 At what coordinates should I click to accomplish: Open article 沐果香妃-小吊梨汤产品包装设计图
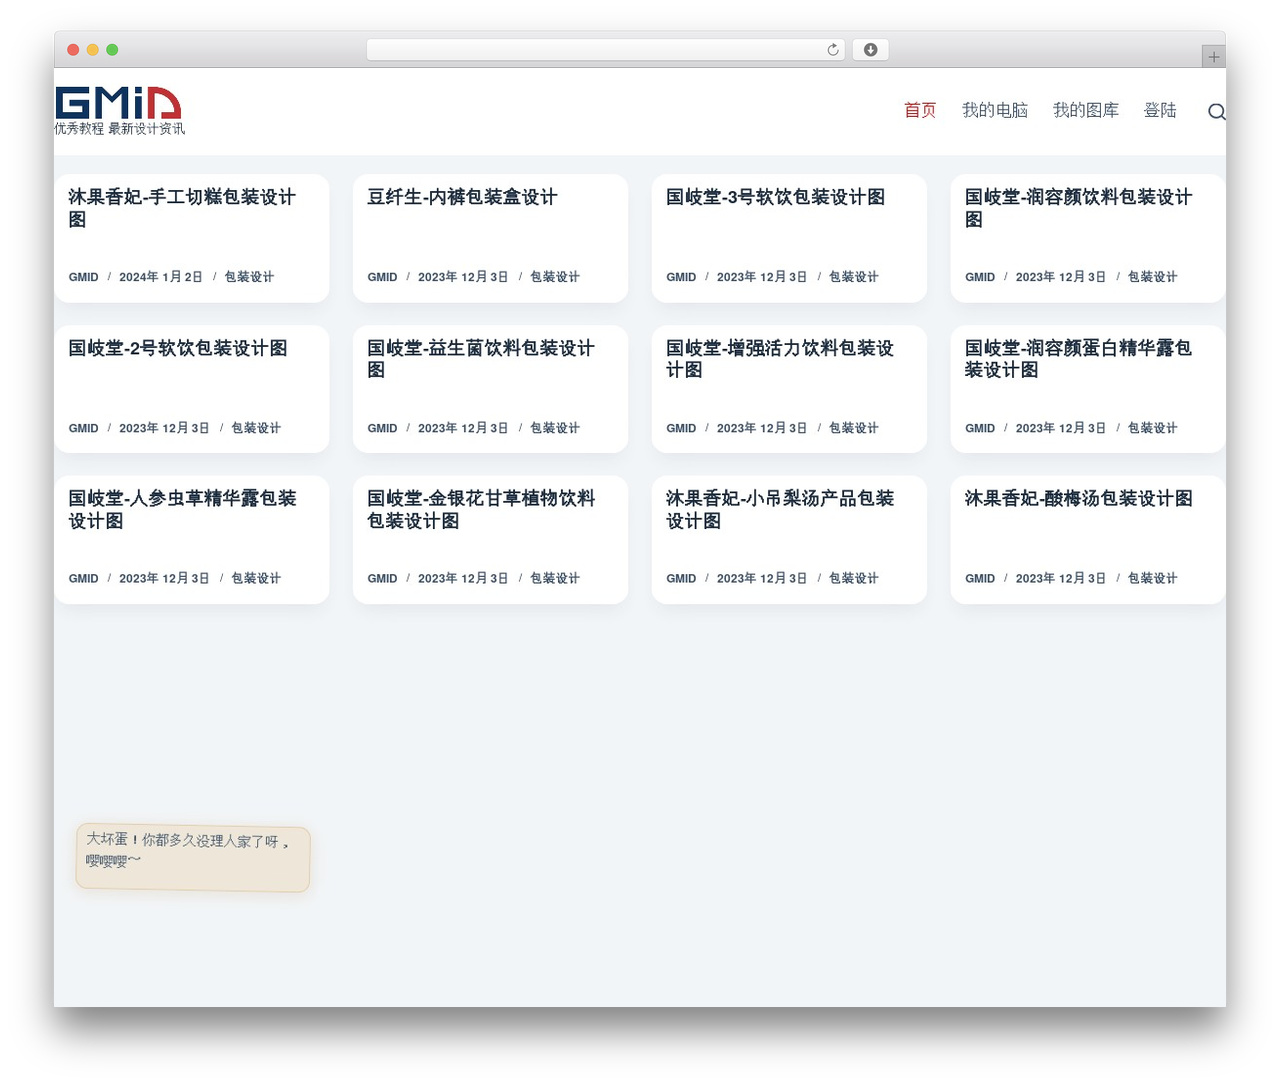[x=780, y=509]
